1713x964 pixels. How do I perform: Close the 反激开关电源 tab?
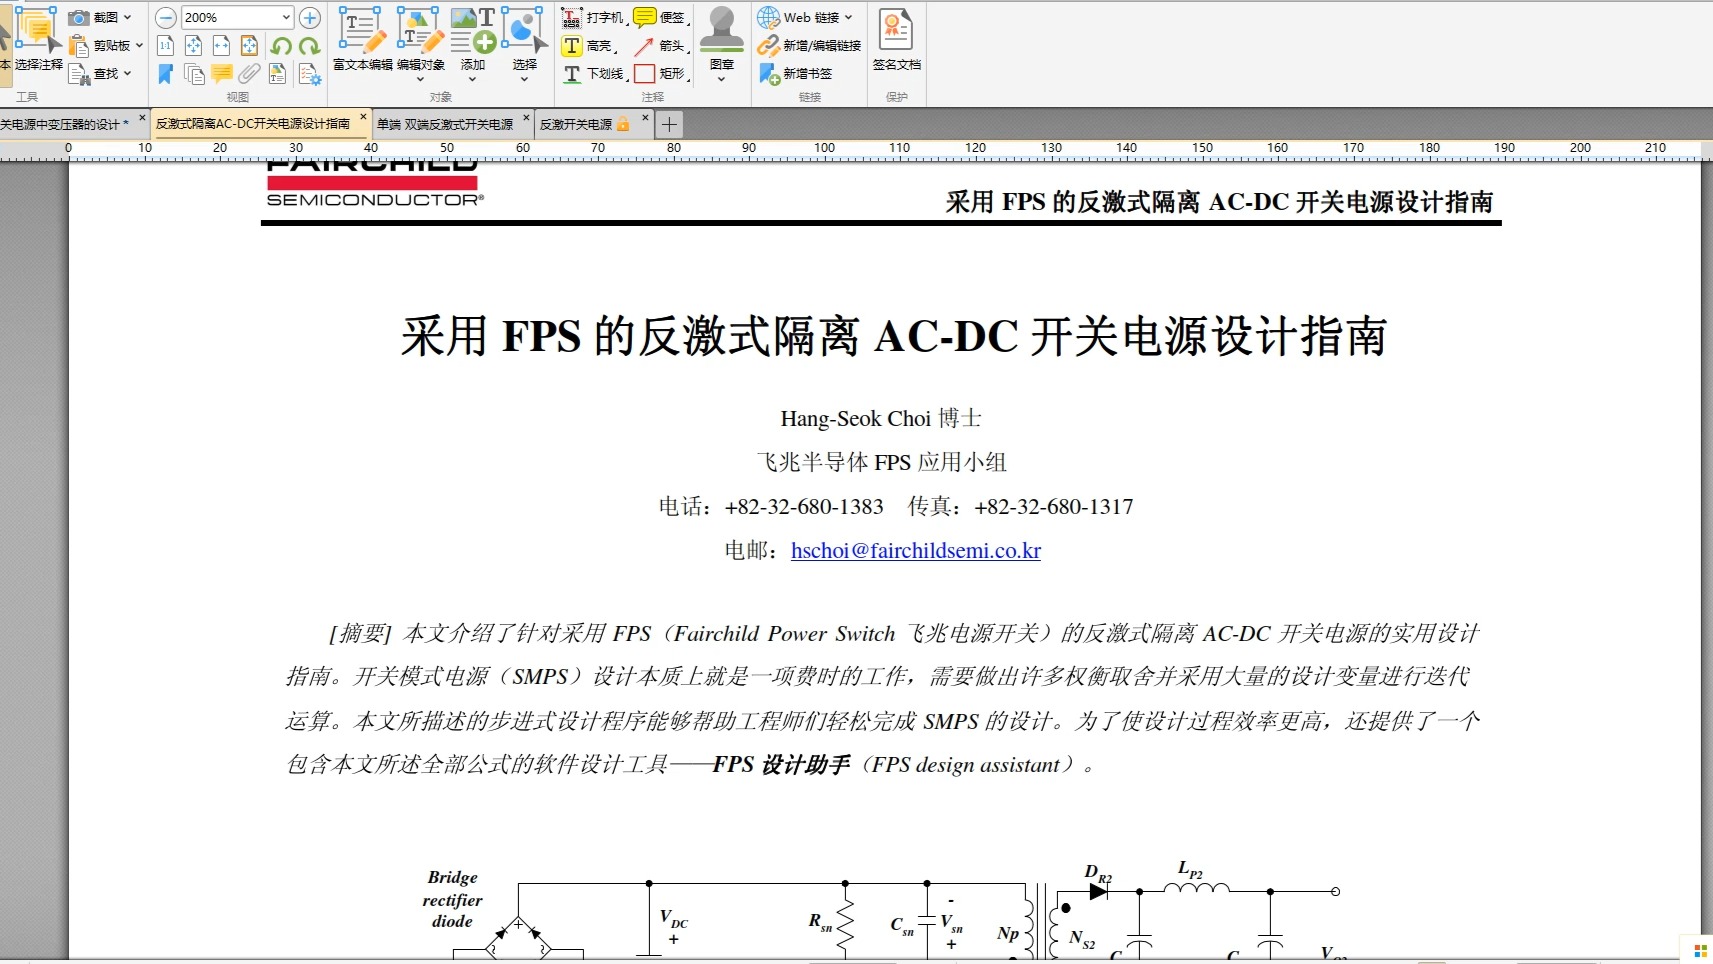tap(645, 118)
